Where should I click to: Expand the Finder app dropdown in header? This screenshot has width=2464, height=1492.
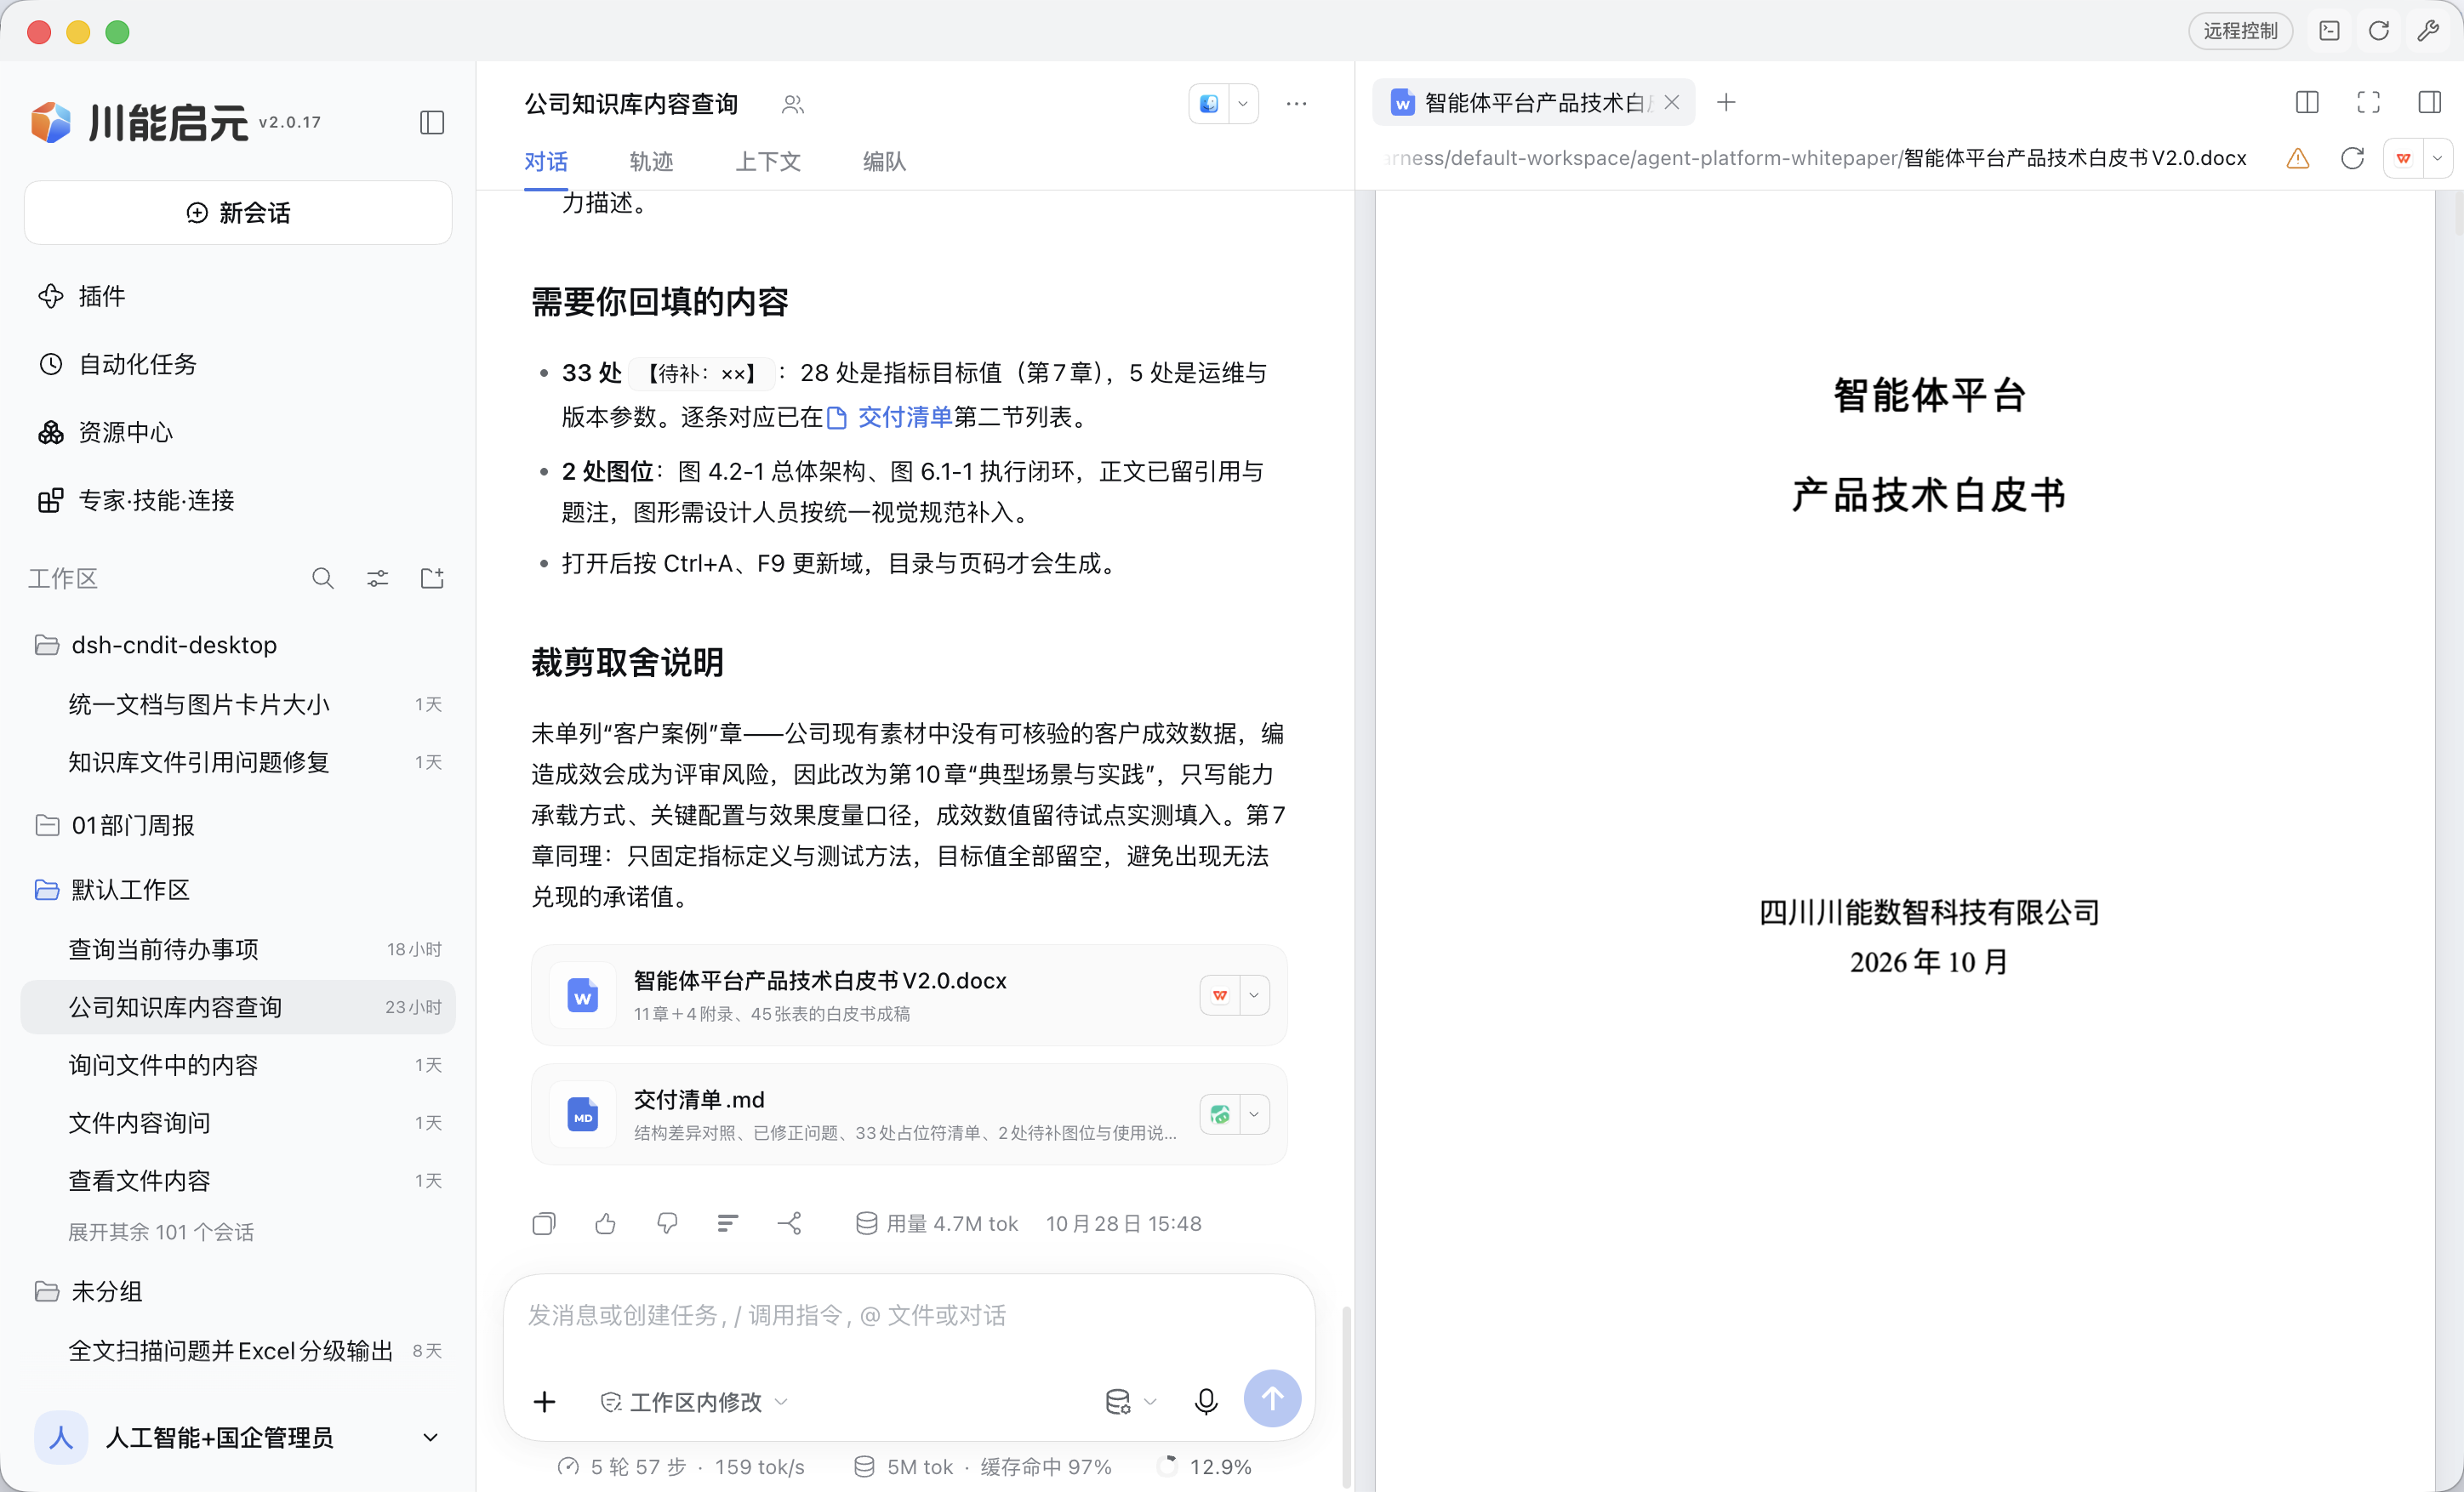(x=1243, y=103)
